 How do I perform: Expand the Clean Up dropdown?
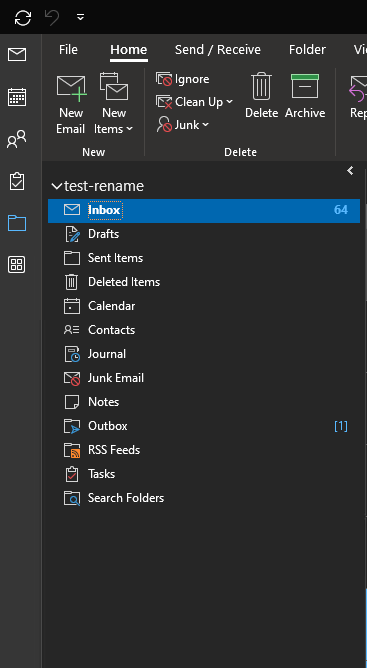click(x=194, y=102)
